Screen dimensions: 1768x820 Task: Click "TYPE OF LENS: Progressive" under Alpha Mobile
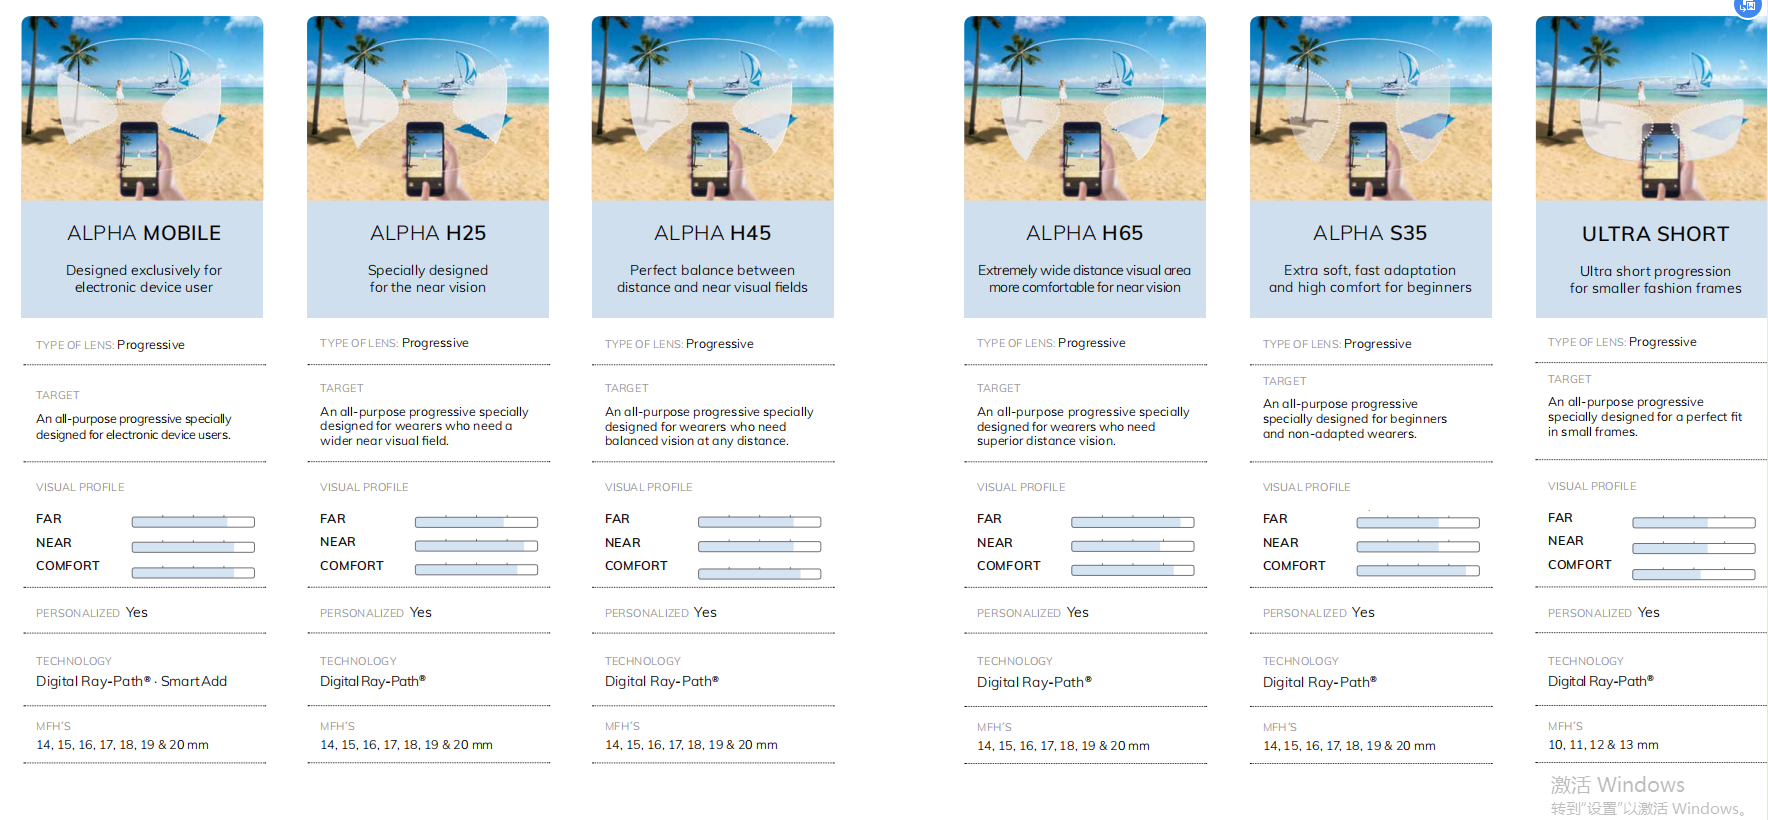click(110, 345)
